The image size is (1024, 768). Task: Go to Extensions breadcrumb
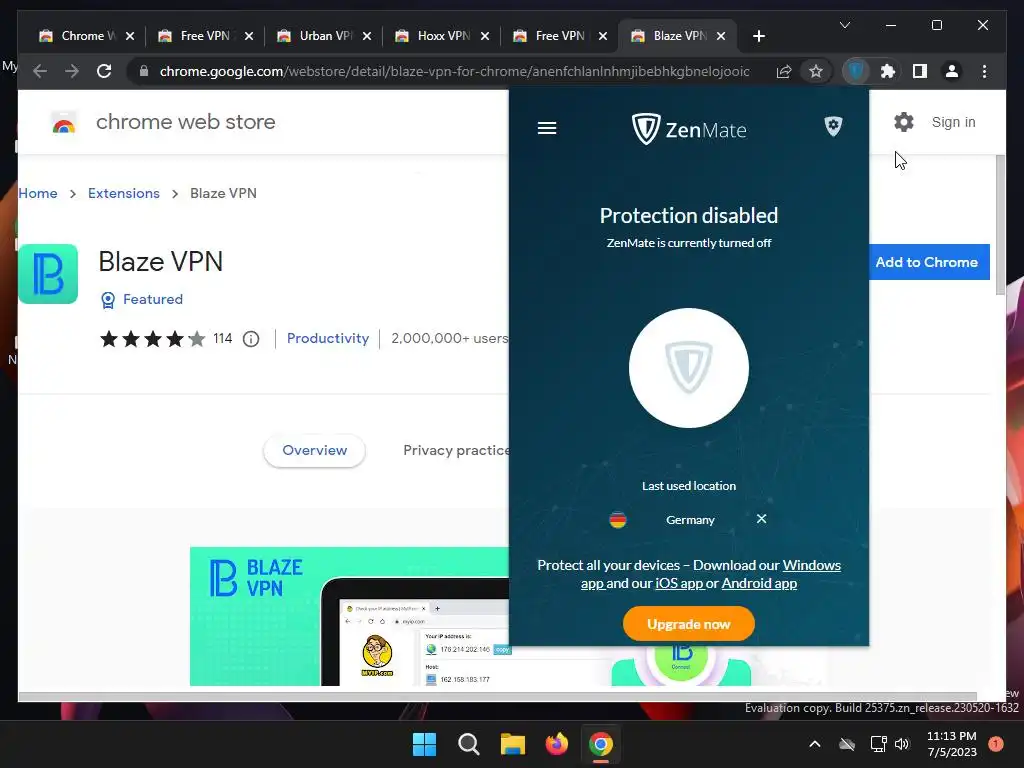click(123, 193)
